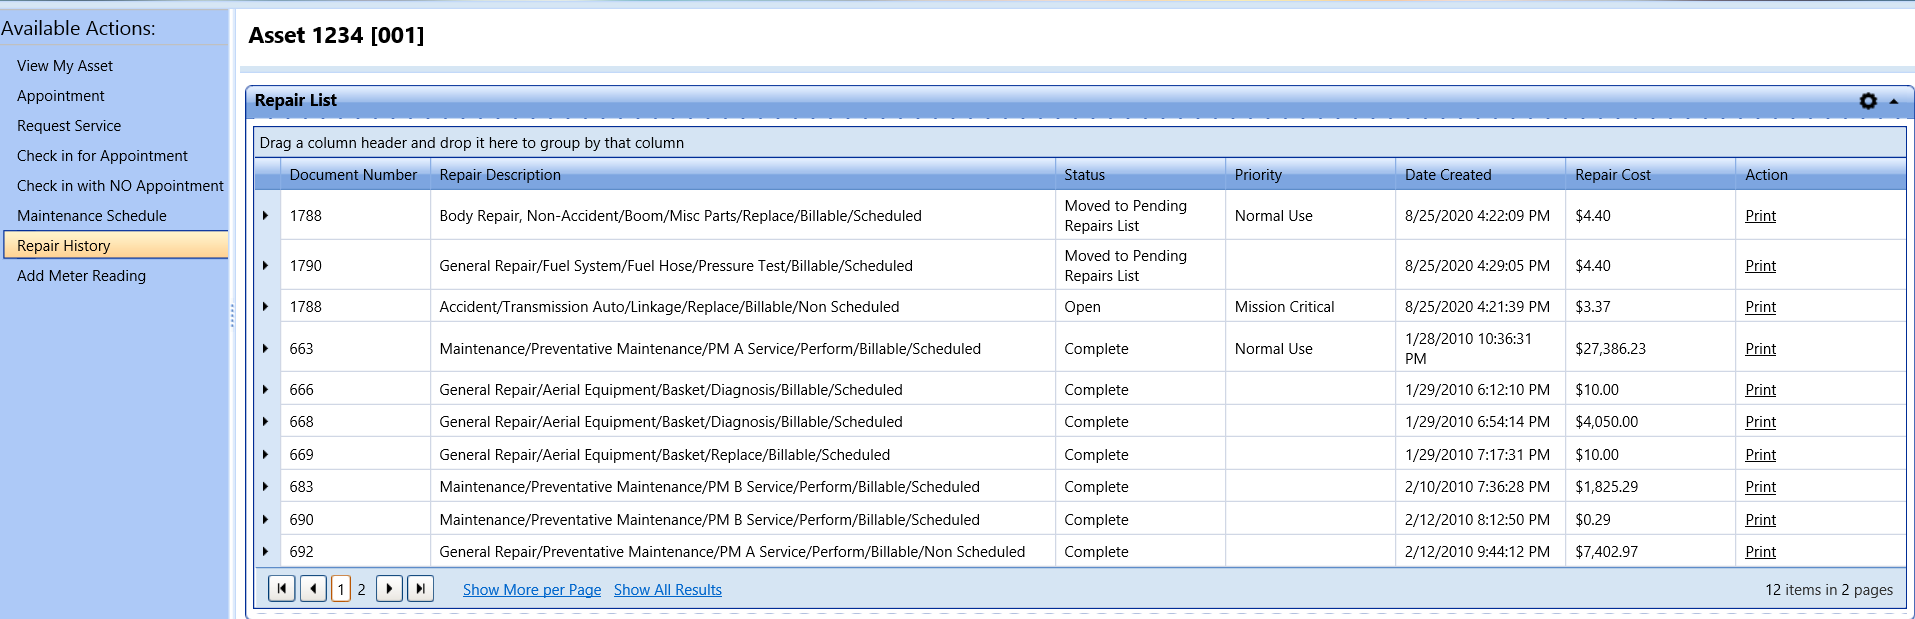Screen dimensions: 1915x619
Task: Click Show More per Page link
Action: click(x=532, y=590)
